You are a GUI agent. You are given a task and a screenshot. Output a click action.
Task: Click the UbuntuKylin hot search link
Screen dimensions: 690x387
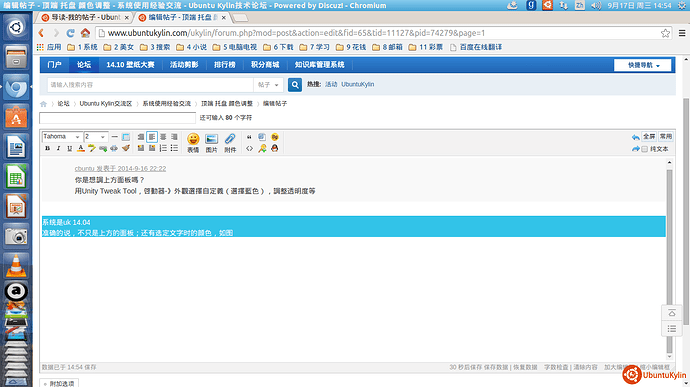click(x=357, y=84)
